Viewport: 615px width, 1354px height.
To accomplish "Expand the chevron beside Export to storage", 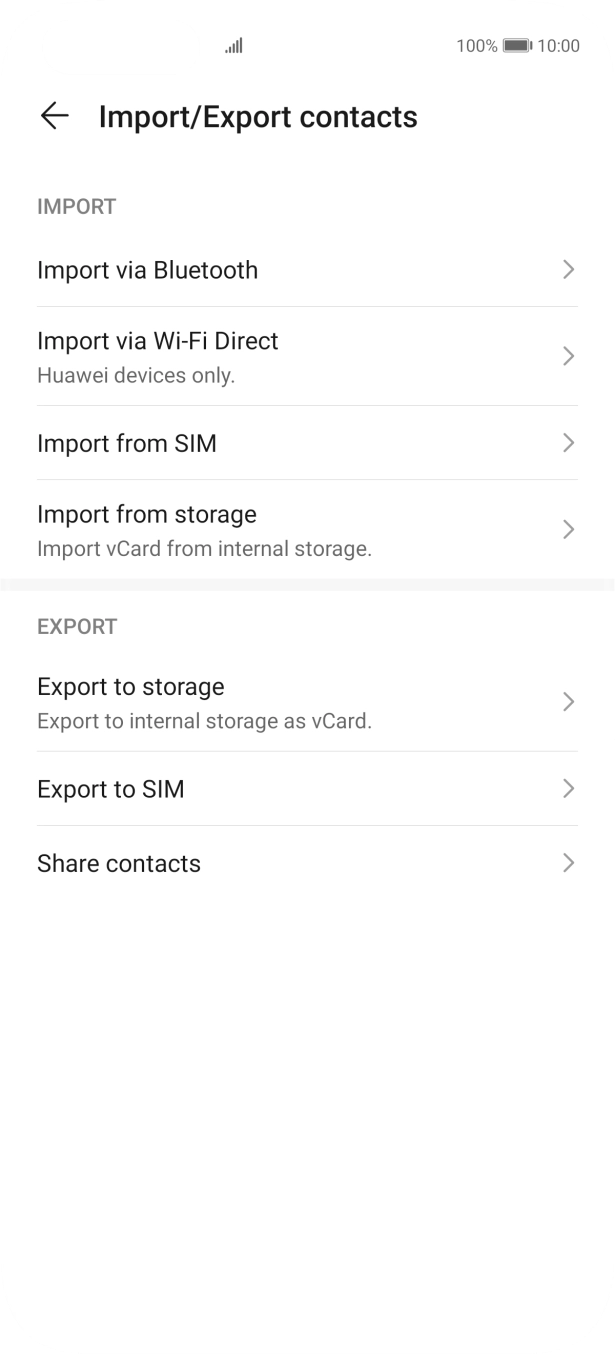I will pos(569,701).
